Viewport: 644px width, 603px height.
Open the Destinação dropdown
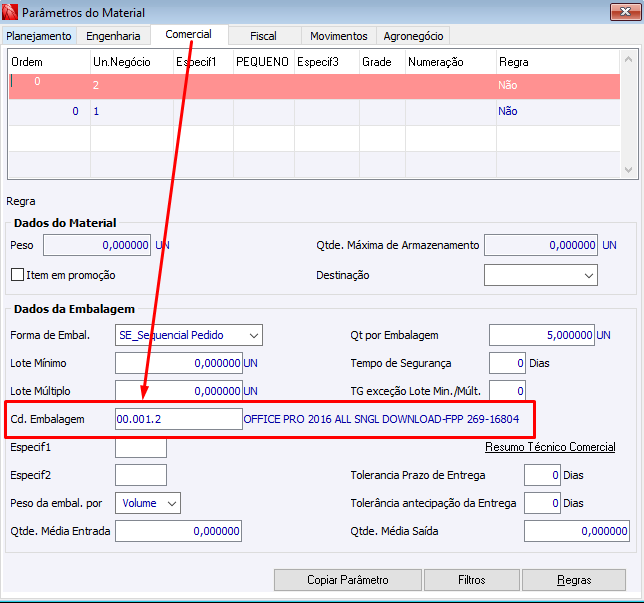(540, 275)
